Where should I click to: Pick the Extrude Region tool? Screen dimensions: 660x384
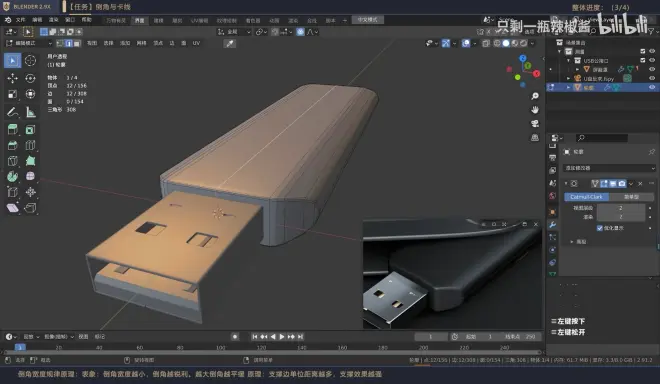point(12,130)
